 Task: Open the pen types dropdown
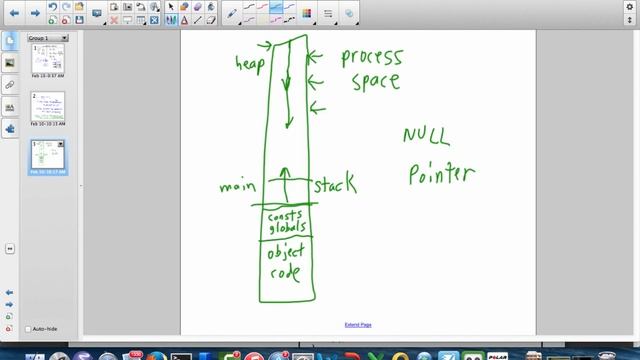click(232, 14)
